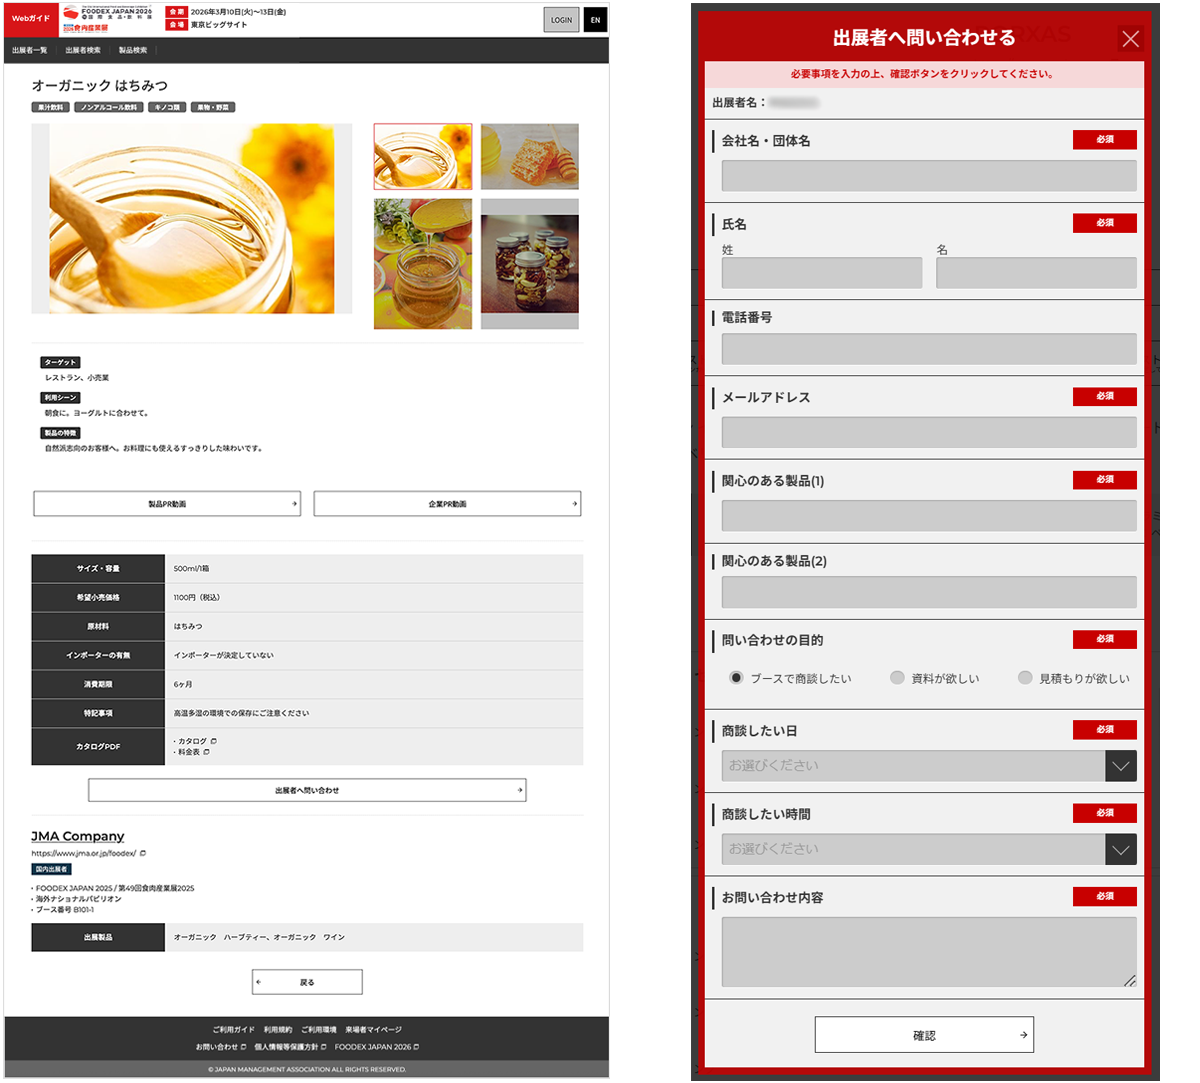Click external-link icon next to 料金表

click(x=207, y=752)
